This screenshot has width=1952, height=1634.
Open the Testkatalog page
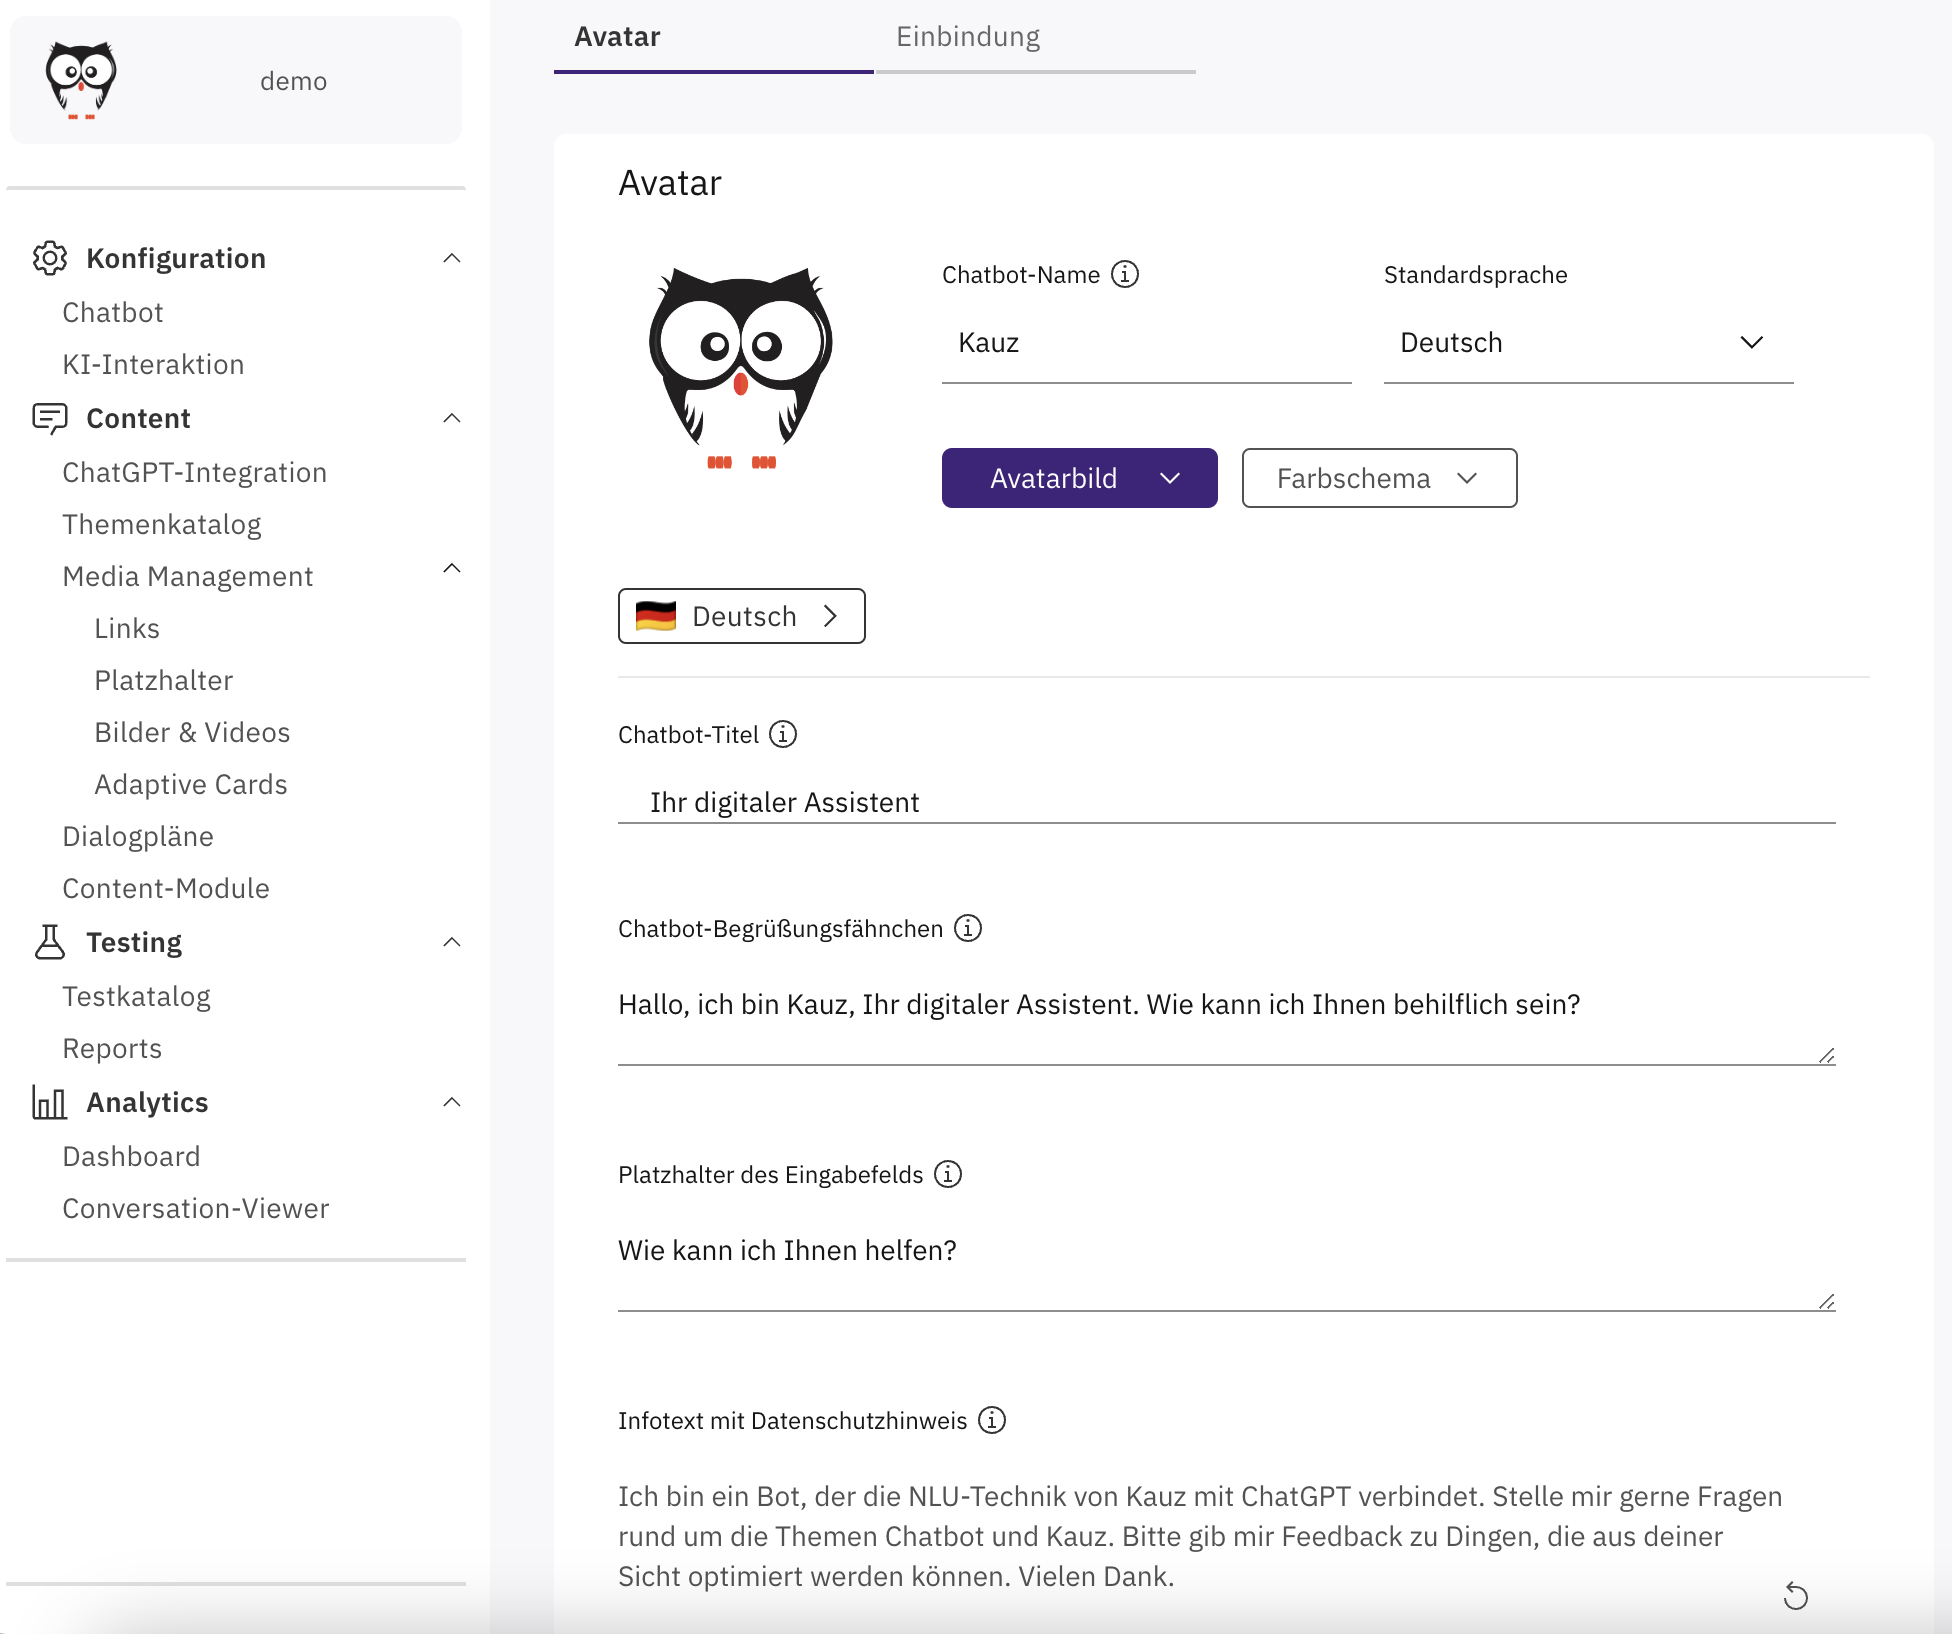(x=137, y=996)
